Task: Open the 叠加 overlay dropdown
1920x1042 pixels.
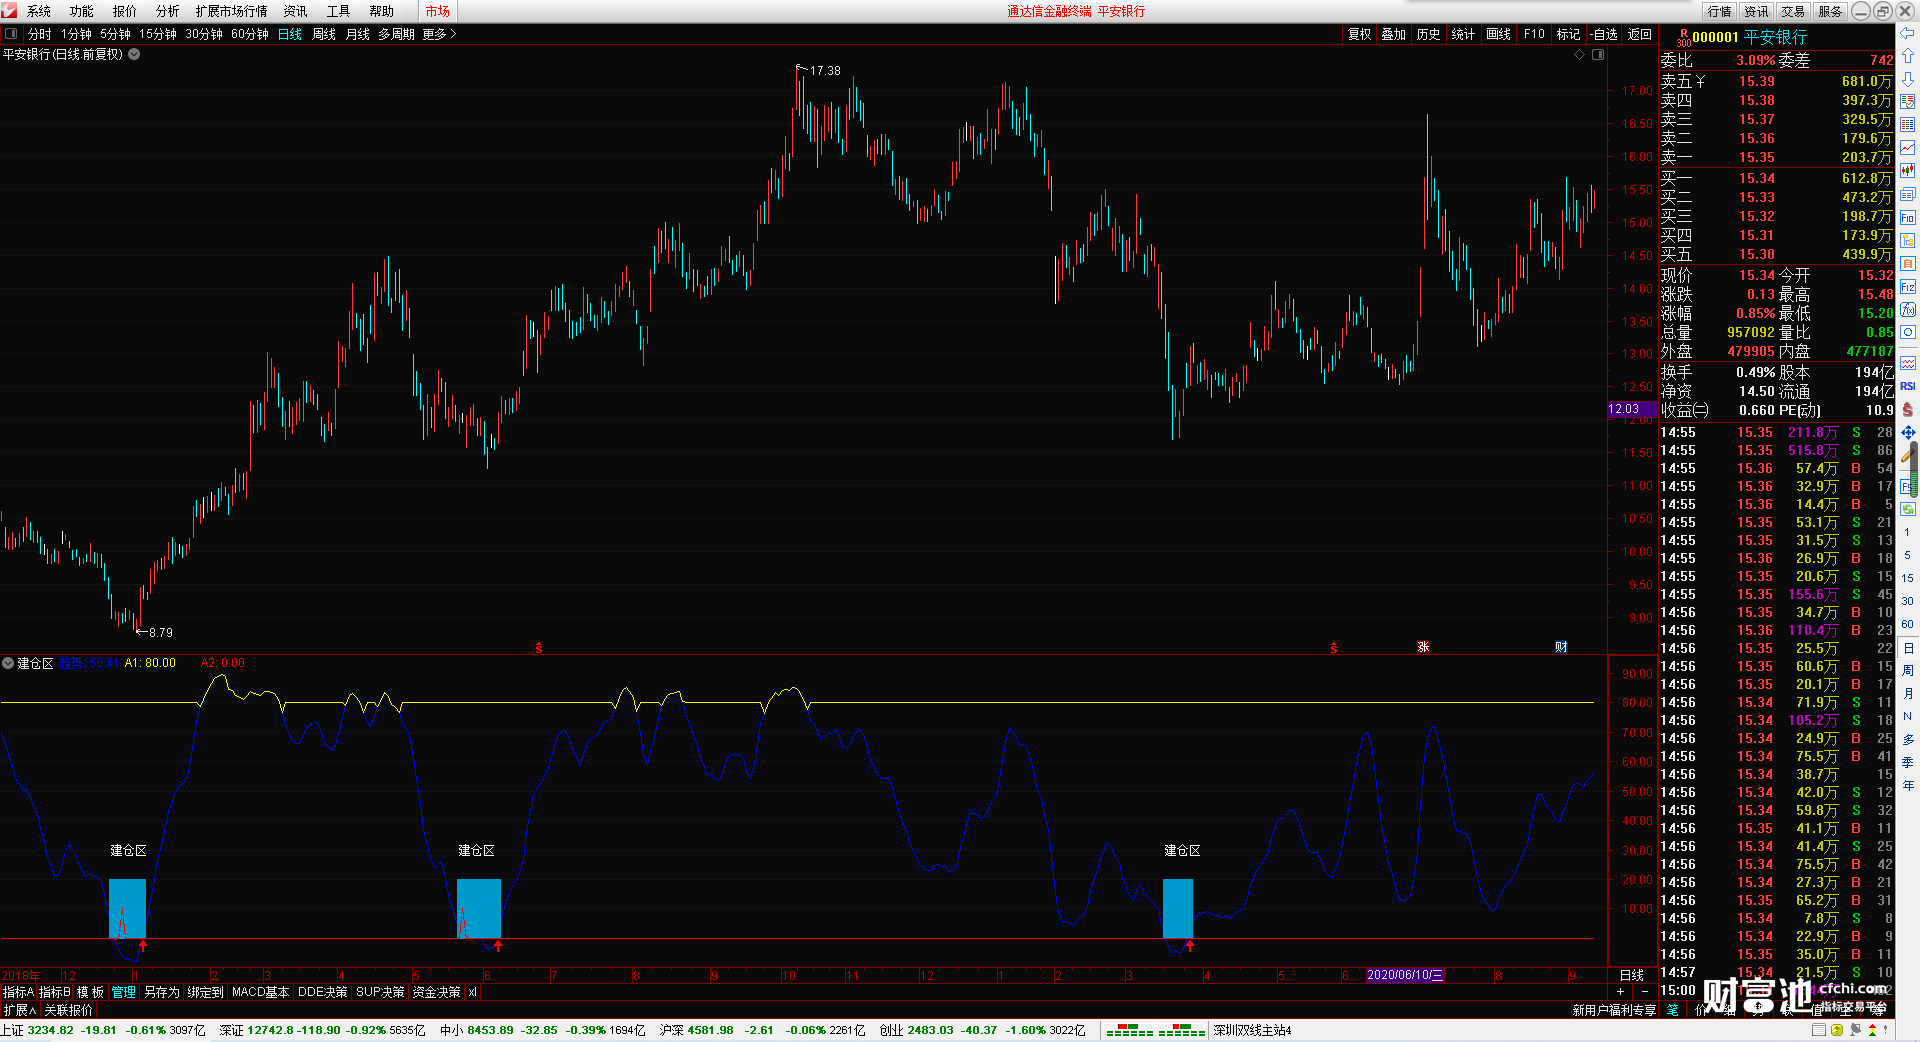Action: point(1394,34)
